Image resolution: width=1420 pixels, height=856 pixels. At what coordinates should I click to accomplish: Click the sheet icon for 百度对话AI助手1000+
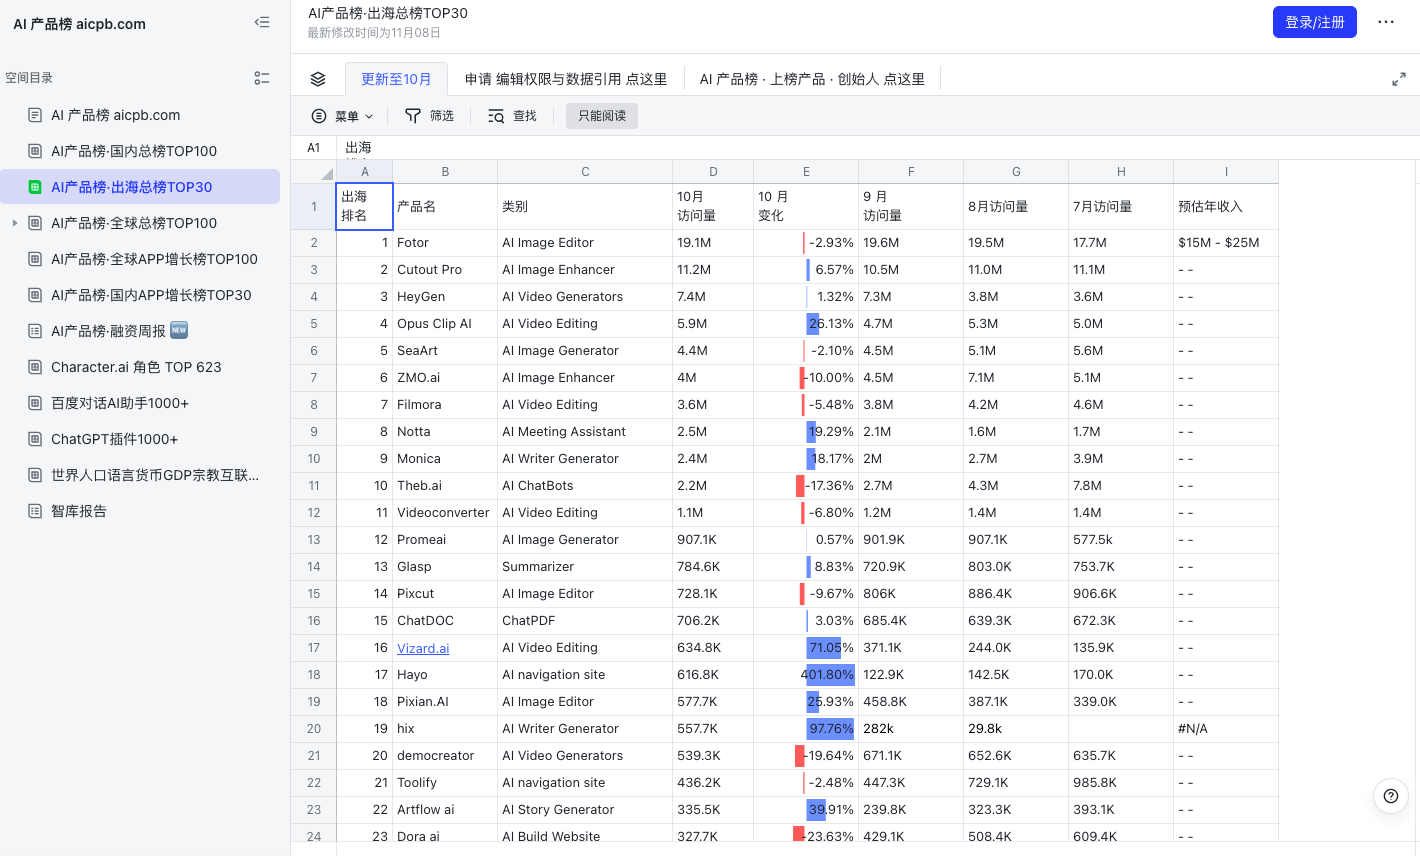[35, 403]
